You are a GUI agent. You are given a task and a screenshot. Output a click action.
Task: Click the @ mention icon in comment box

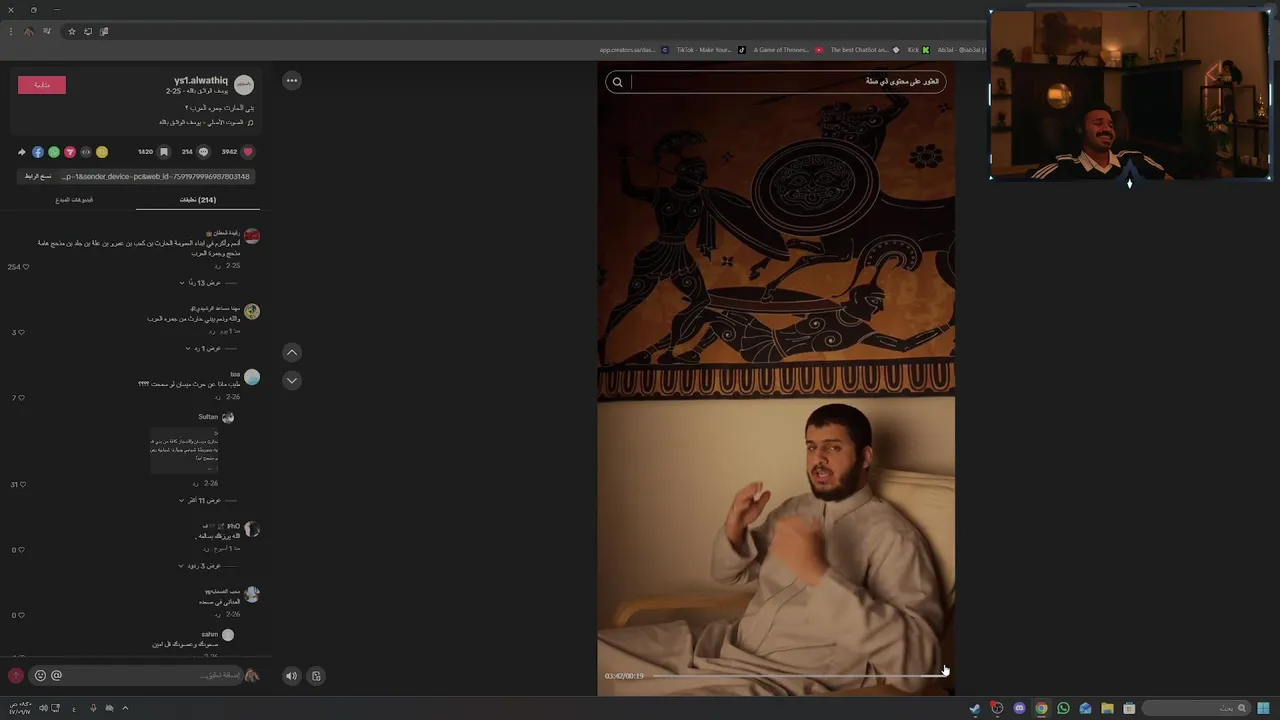pyautogui.click(x=56, y=675)
